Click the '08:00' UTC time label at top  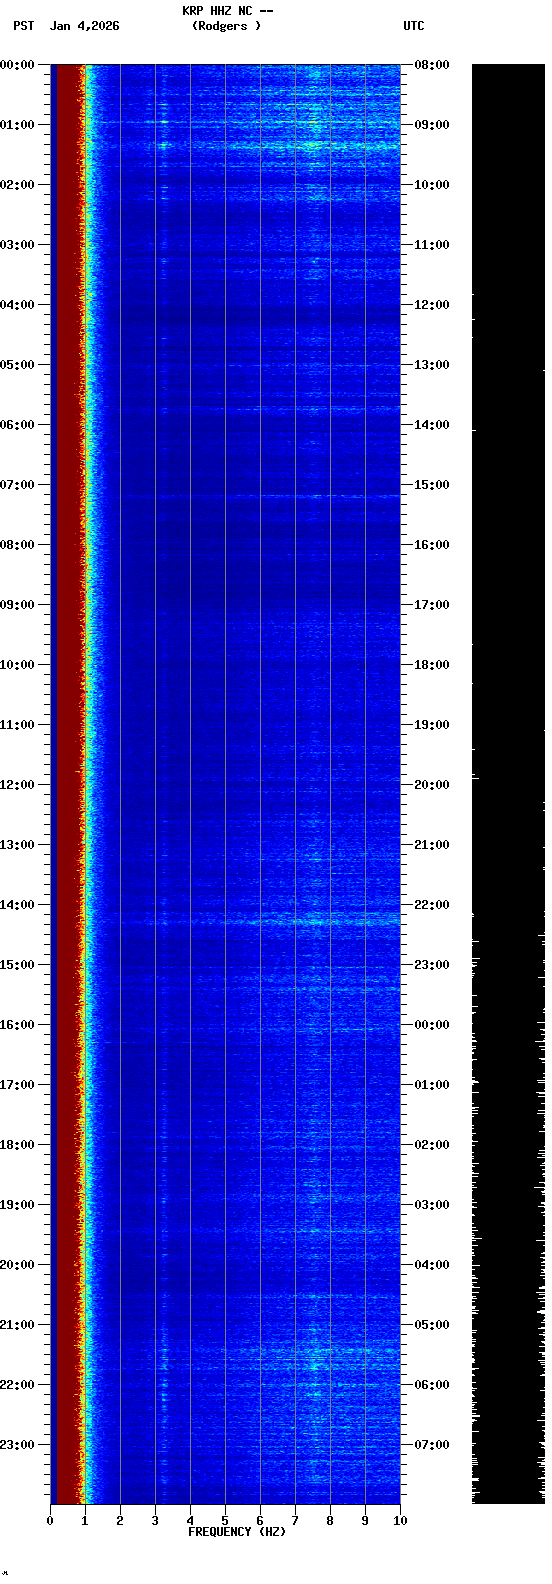tap(432, 65)
